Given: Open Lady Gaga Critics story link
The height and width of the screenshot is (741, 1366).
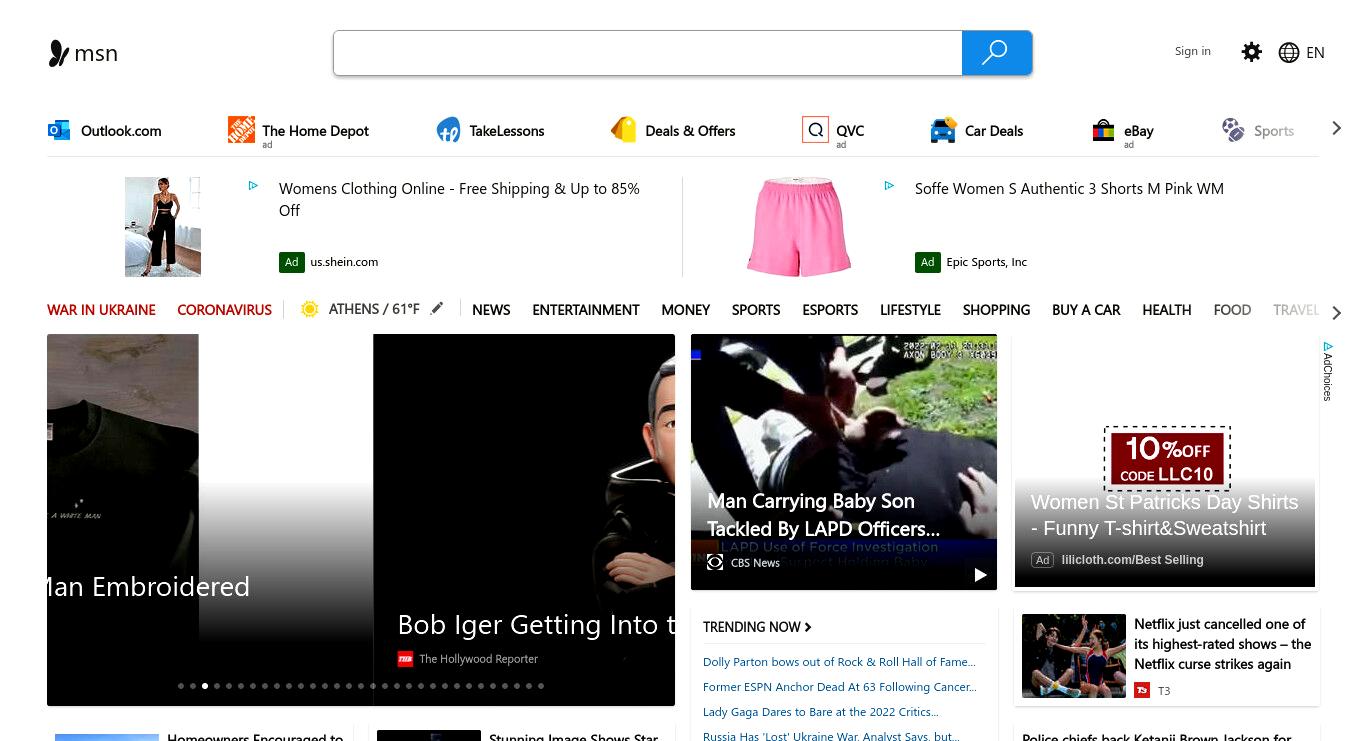Looking at the screenshot, I should pos(821,712).
